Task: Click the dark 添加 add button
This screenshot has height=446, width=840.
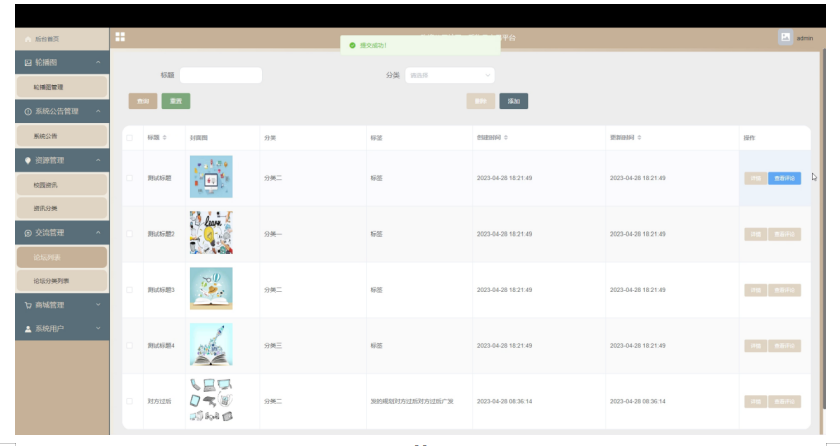Action: coord(514,101)
